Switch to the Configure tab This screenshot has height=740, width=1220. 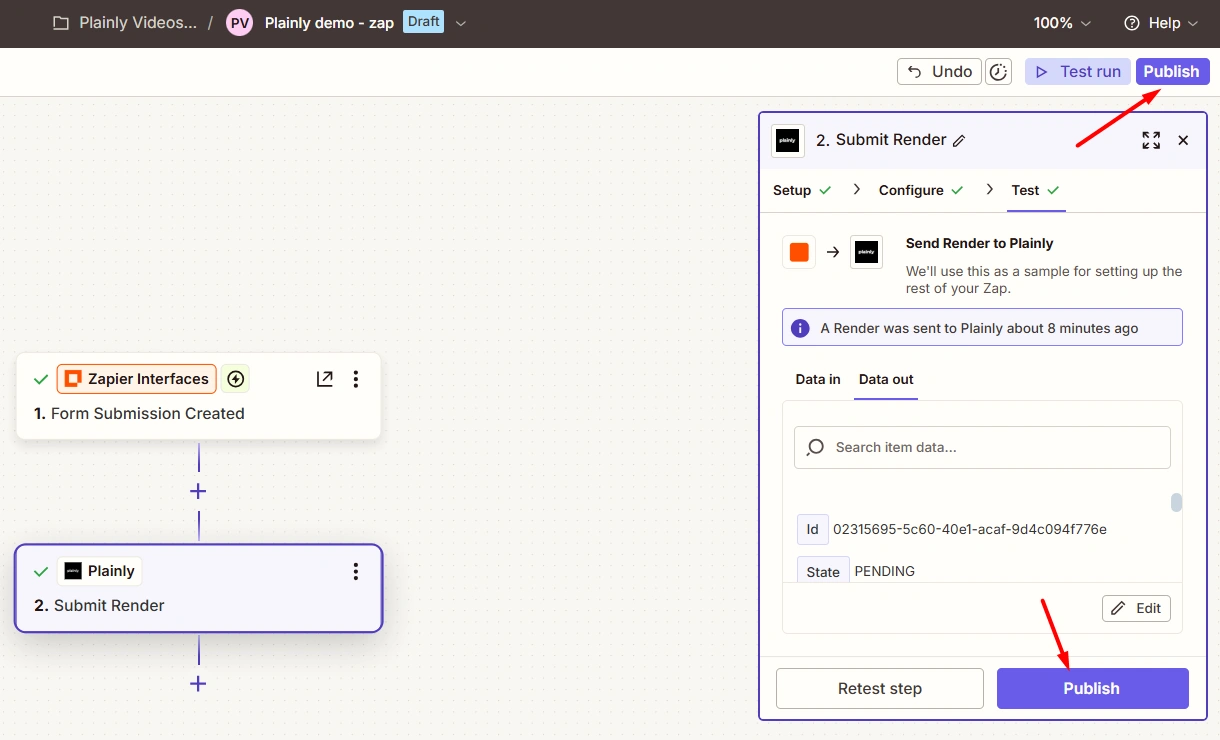(921, 190)
